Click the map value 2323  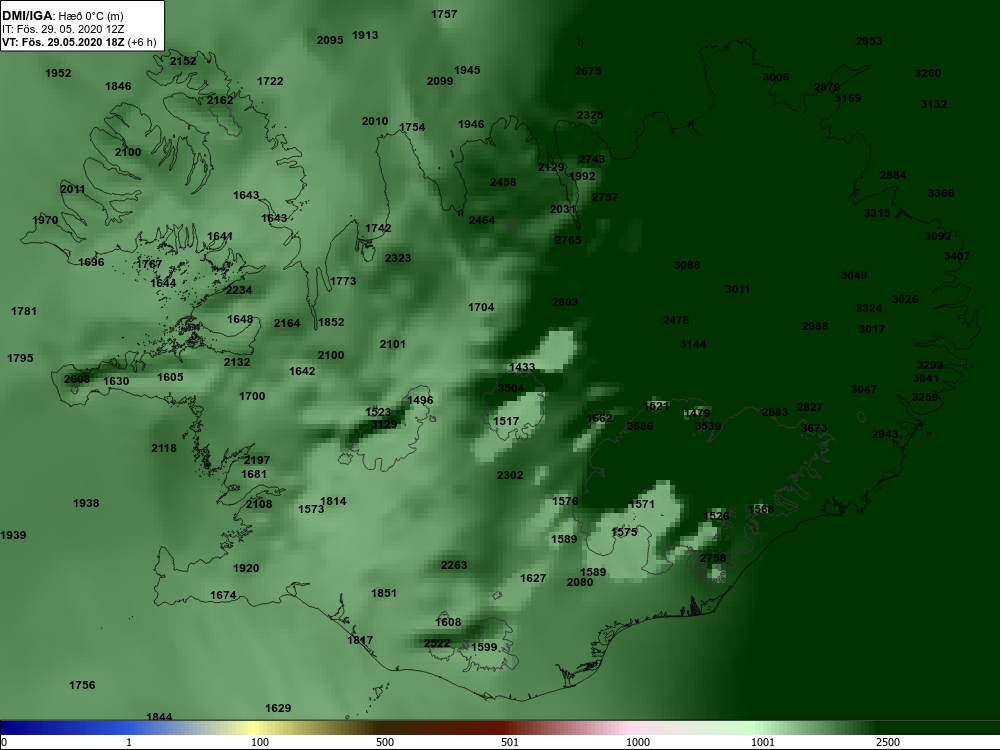pyautogui.click(x=397, y=258)
